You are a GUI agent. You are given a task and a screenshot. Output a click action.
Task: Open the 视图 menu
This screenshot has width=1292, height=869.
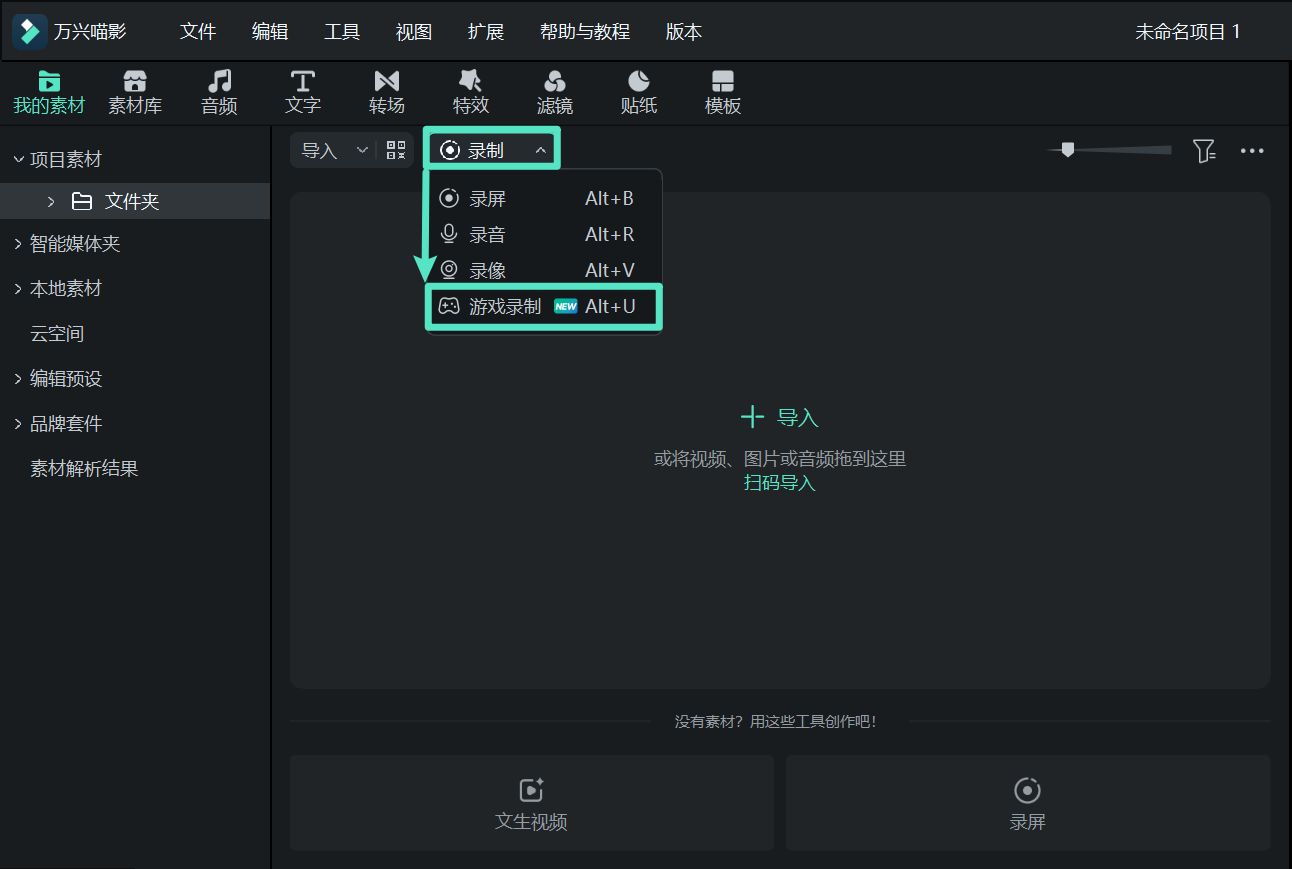[x=414, y=32]
